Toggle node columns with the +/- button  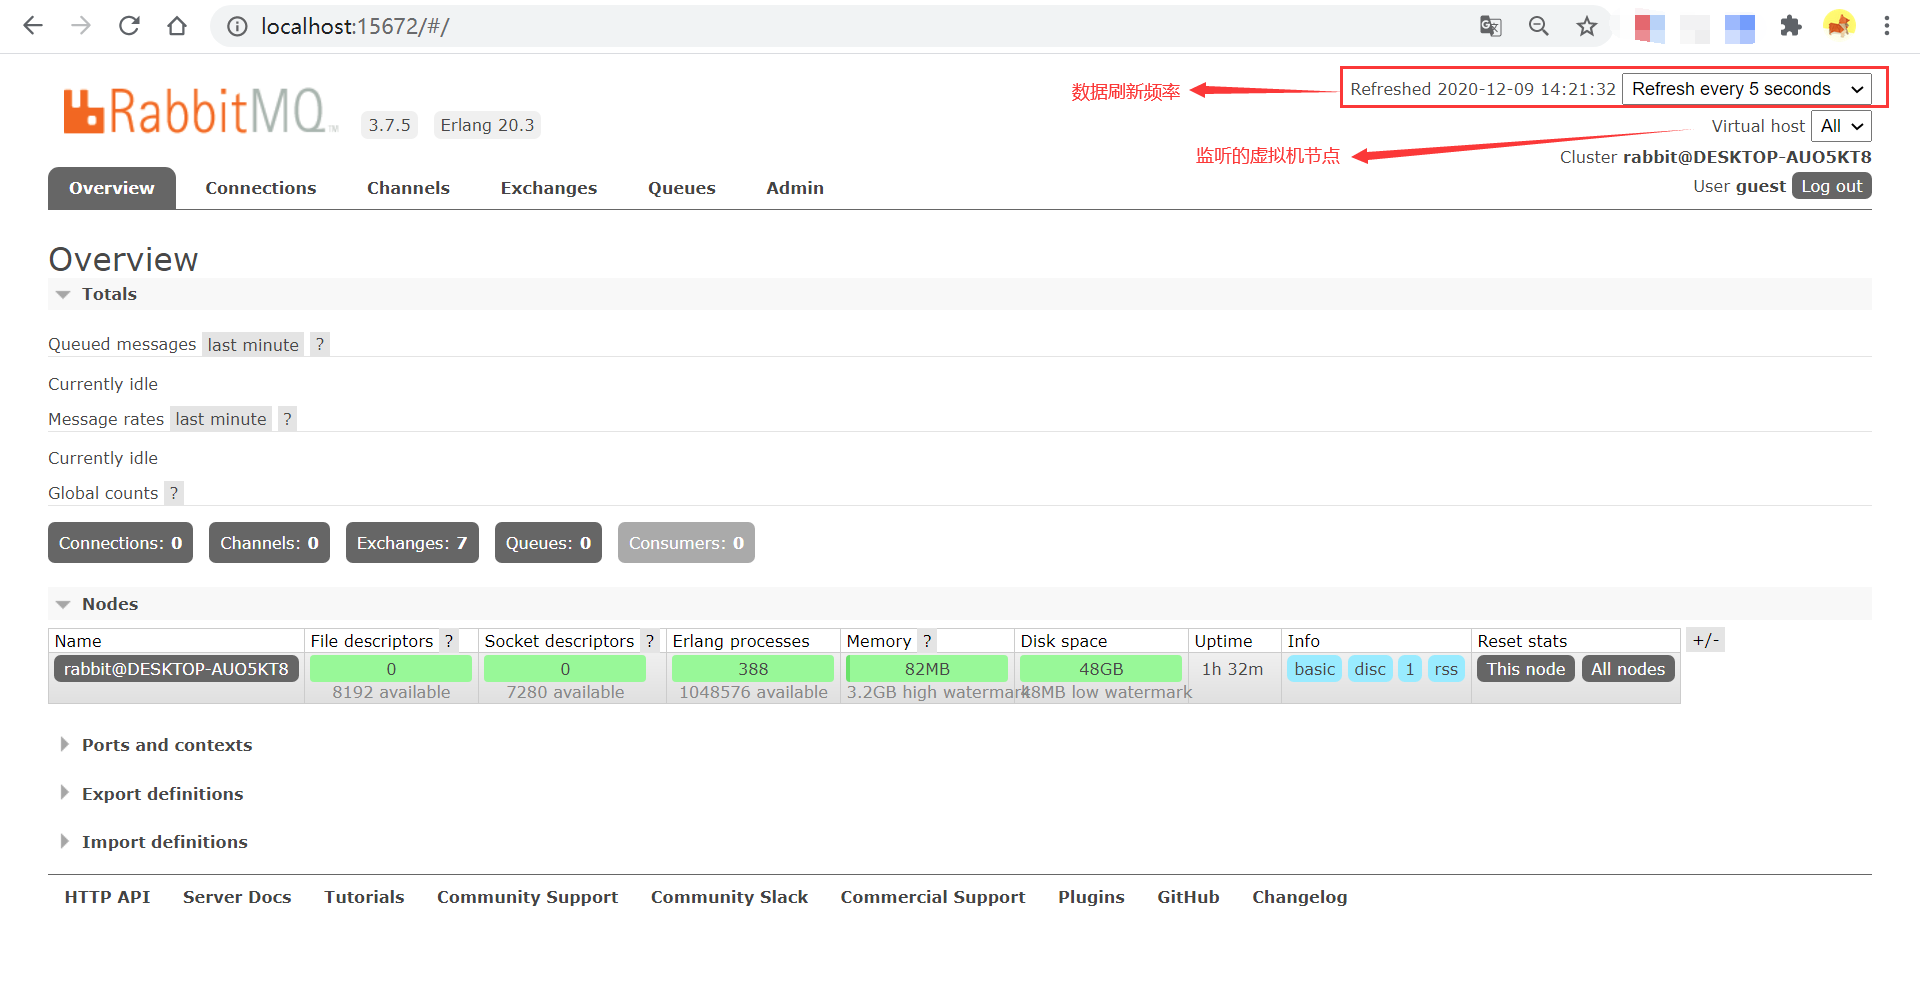pyautogui.click(x=1706, y=640)
